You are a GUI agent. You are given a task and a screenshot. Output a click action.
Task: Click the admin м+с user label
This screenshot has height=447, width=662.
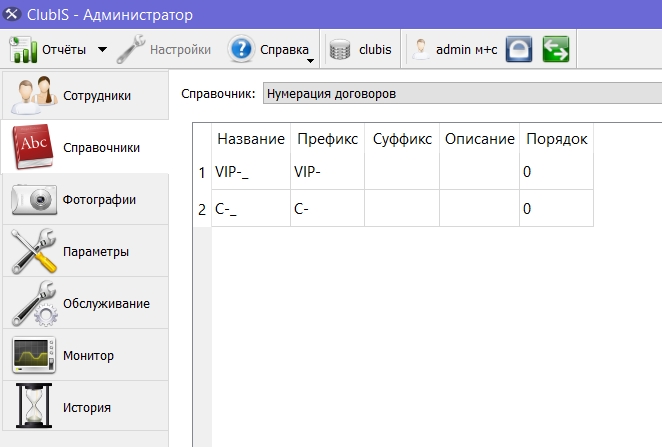pos(467,50)
